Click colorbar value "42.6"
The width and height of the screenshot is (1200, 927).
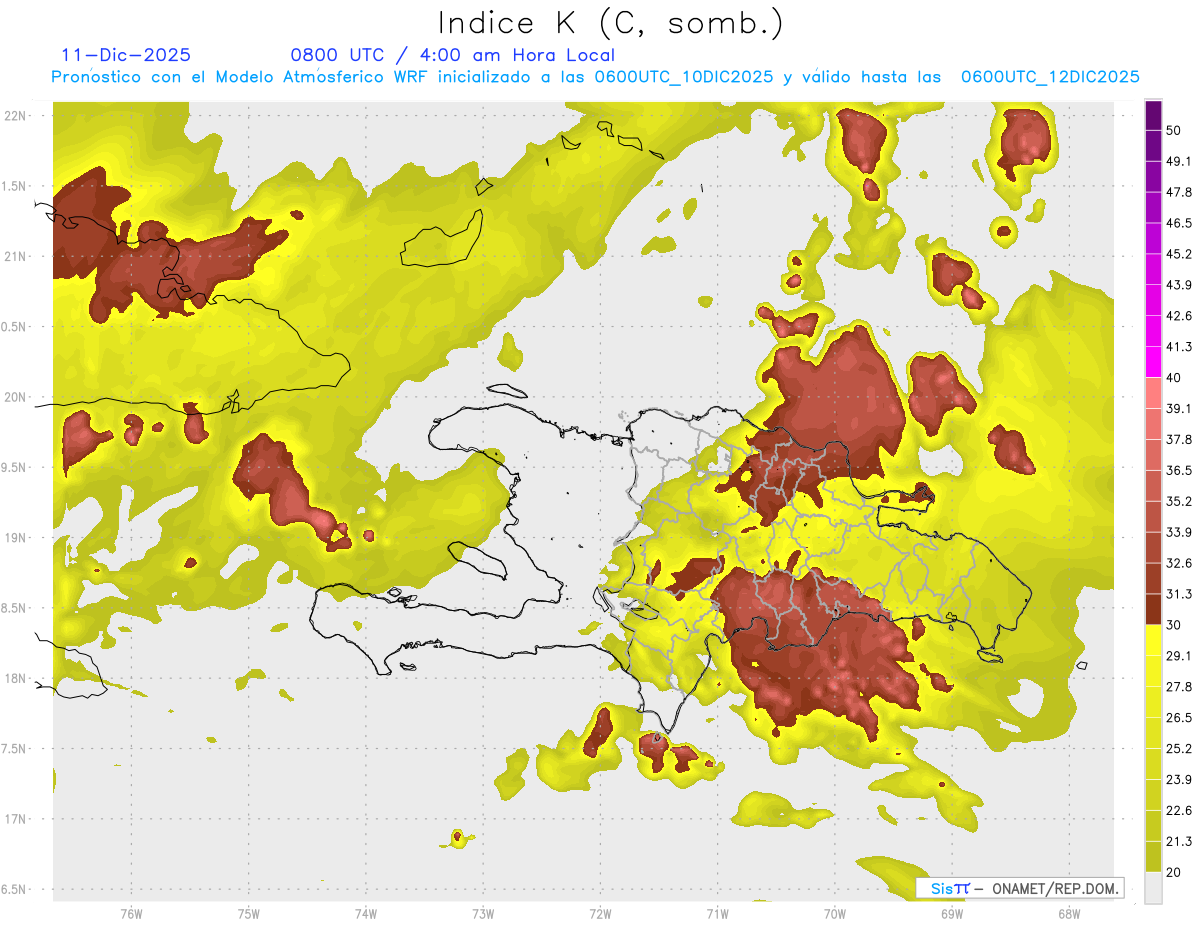pyautogui.click(x=1180, y=316)
